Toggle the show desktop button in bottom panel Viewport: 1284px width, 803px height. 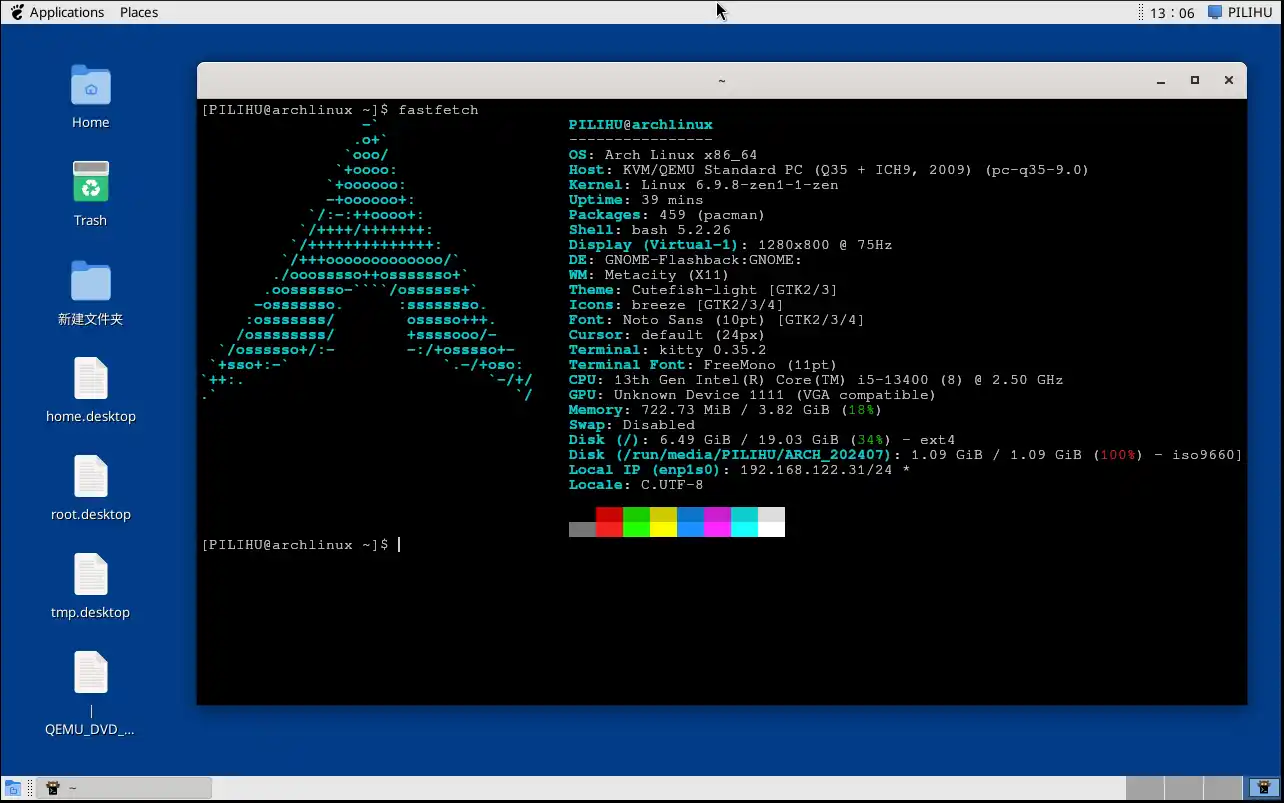pos(12,788)
